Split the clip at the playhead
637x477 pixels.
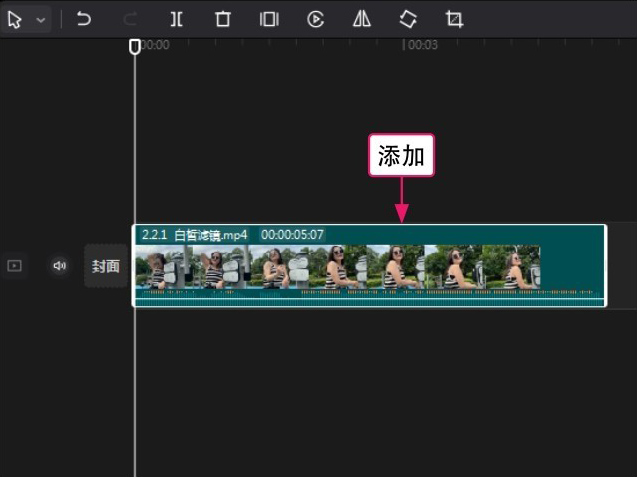[x=176, y=19]
